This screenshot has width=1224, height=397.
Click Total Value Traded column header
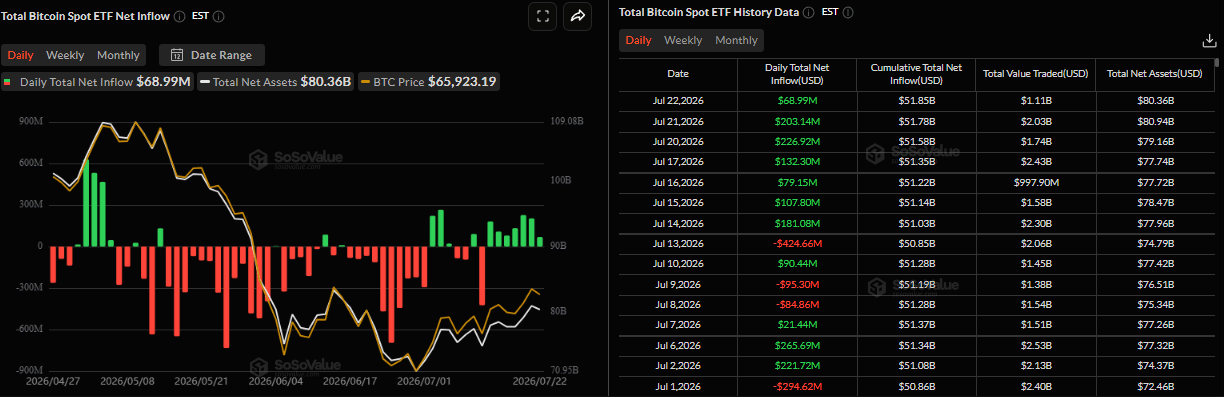(1035, 74)
